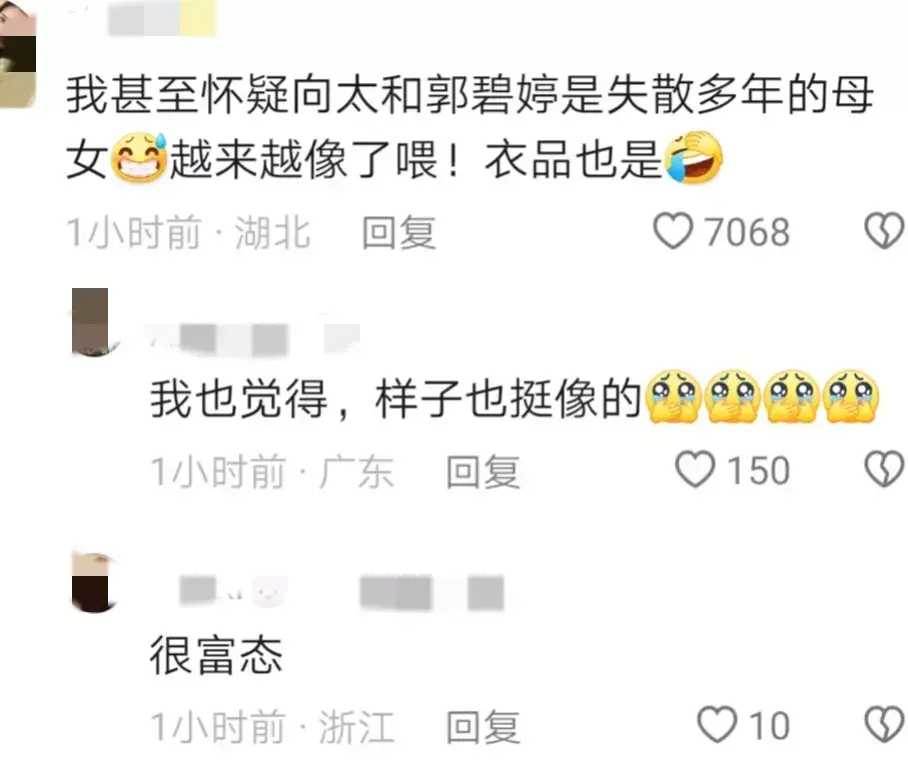The image size is (908, 764).
Task: Tap the first teary-eyed emoji in reply
Action: [x=673, y=397]
